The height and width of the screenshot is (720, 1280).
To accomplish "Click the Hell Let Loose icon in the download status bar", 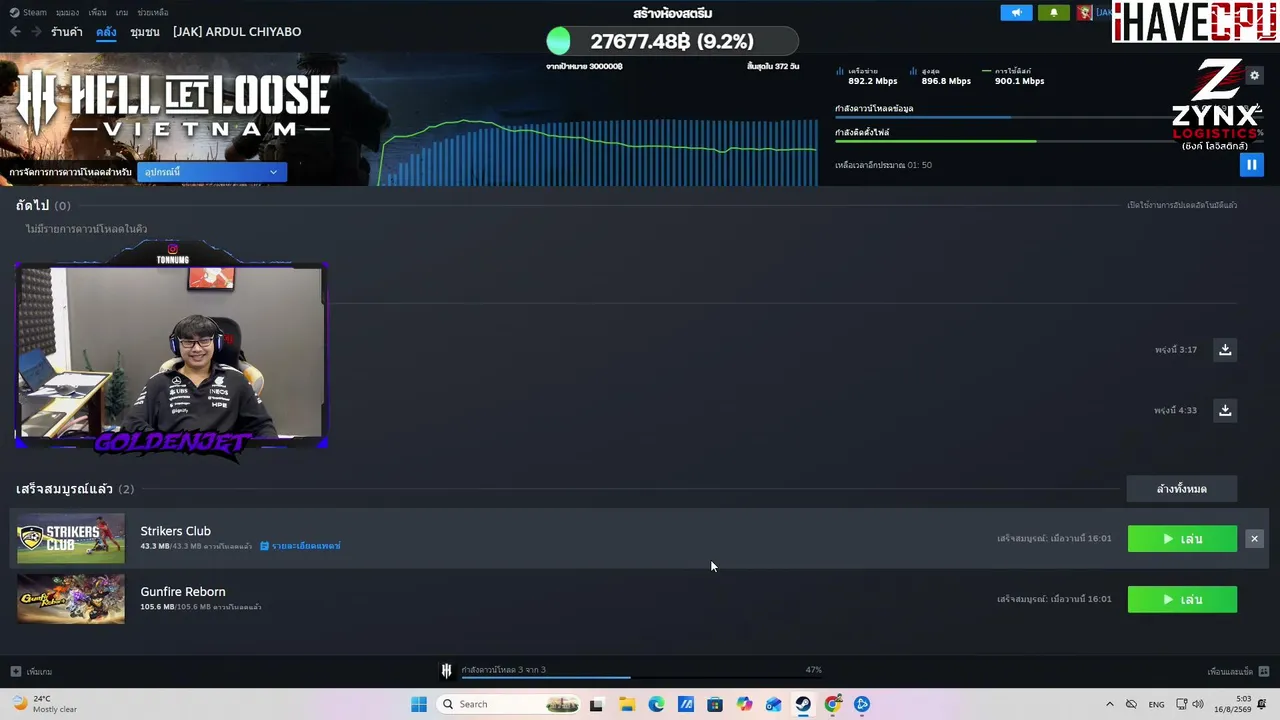I will point(447,670).
